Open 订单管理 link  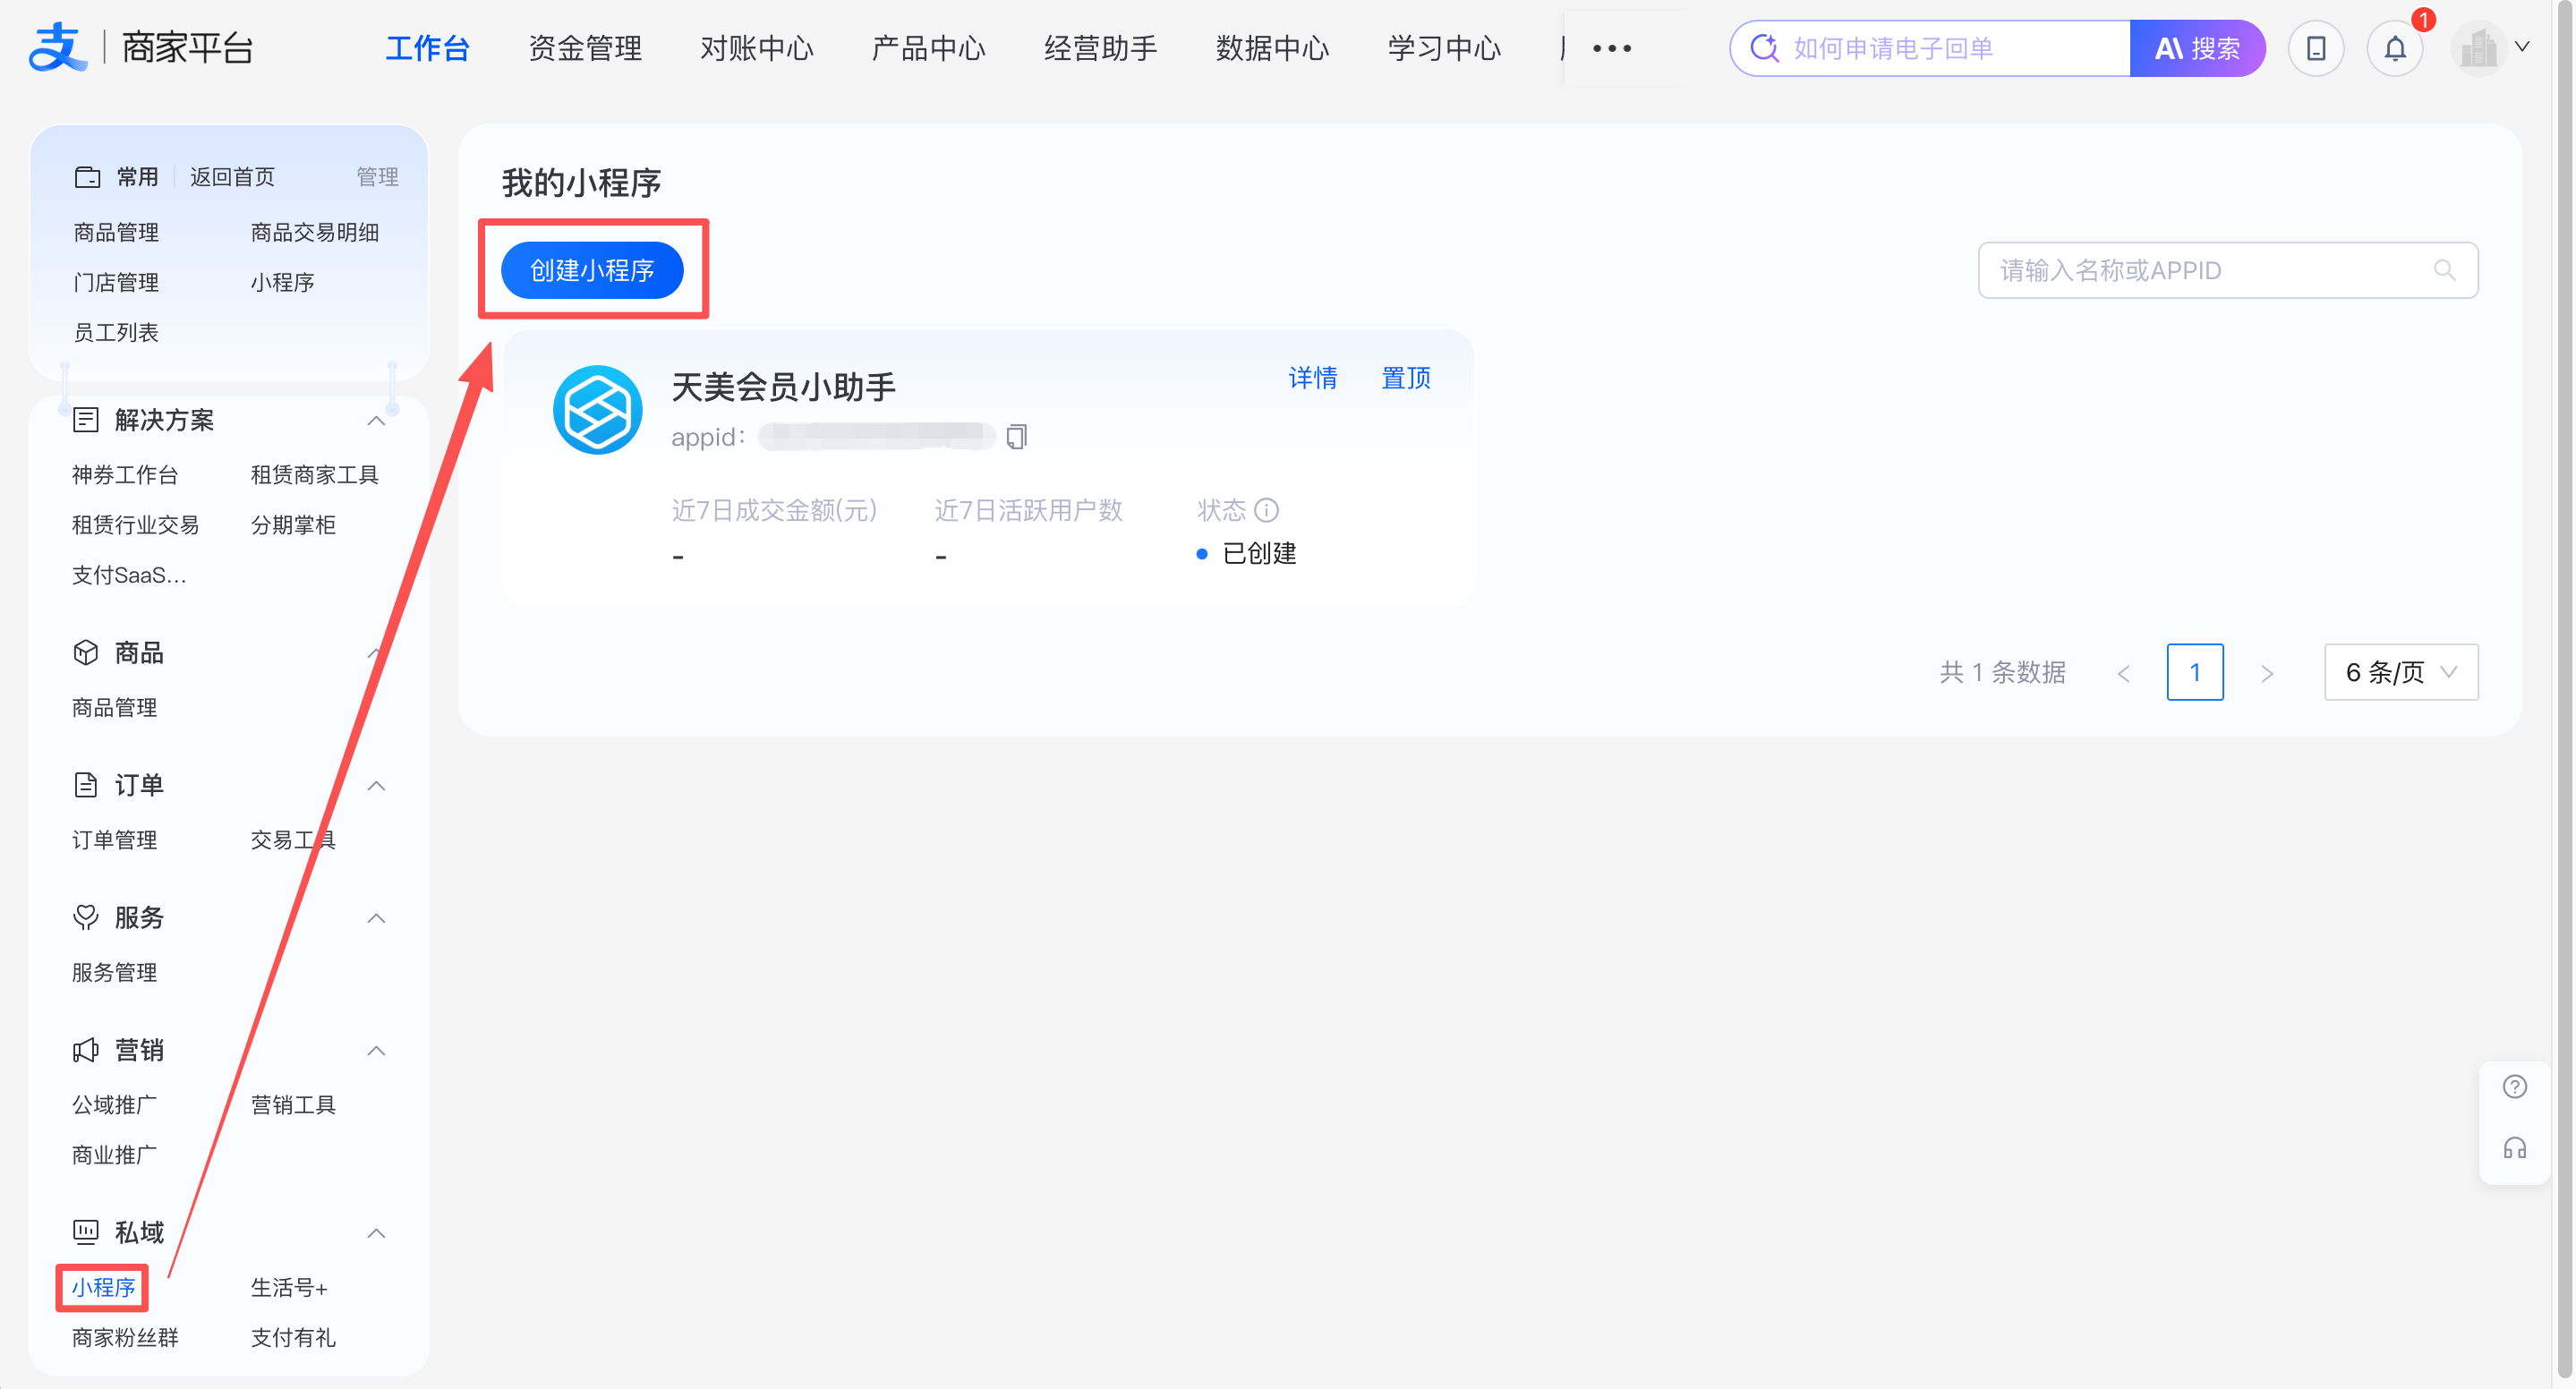(114, 839)
